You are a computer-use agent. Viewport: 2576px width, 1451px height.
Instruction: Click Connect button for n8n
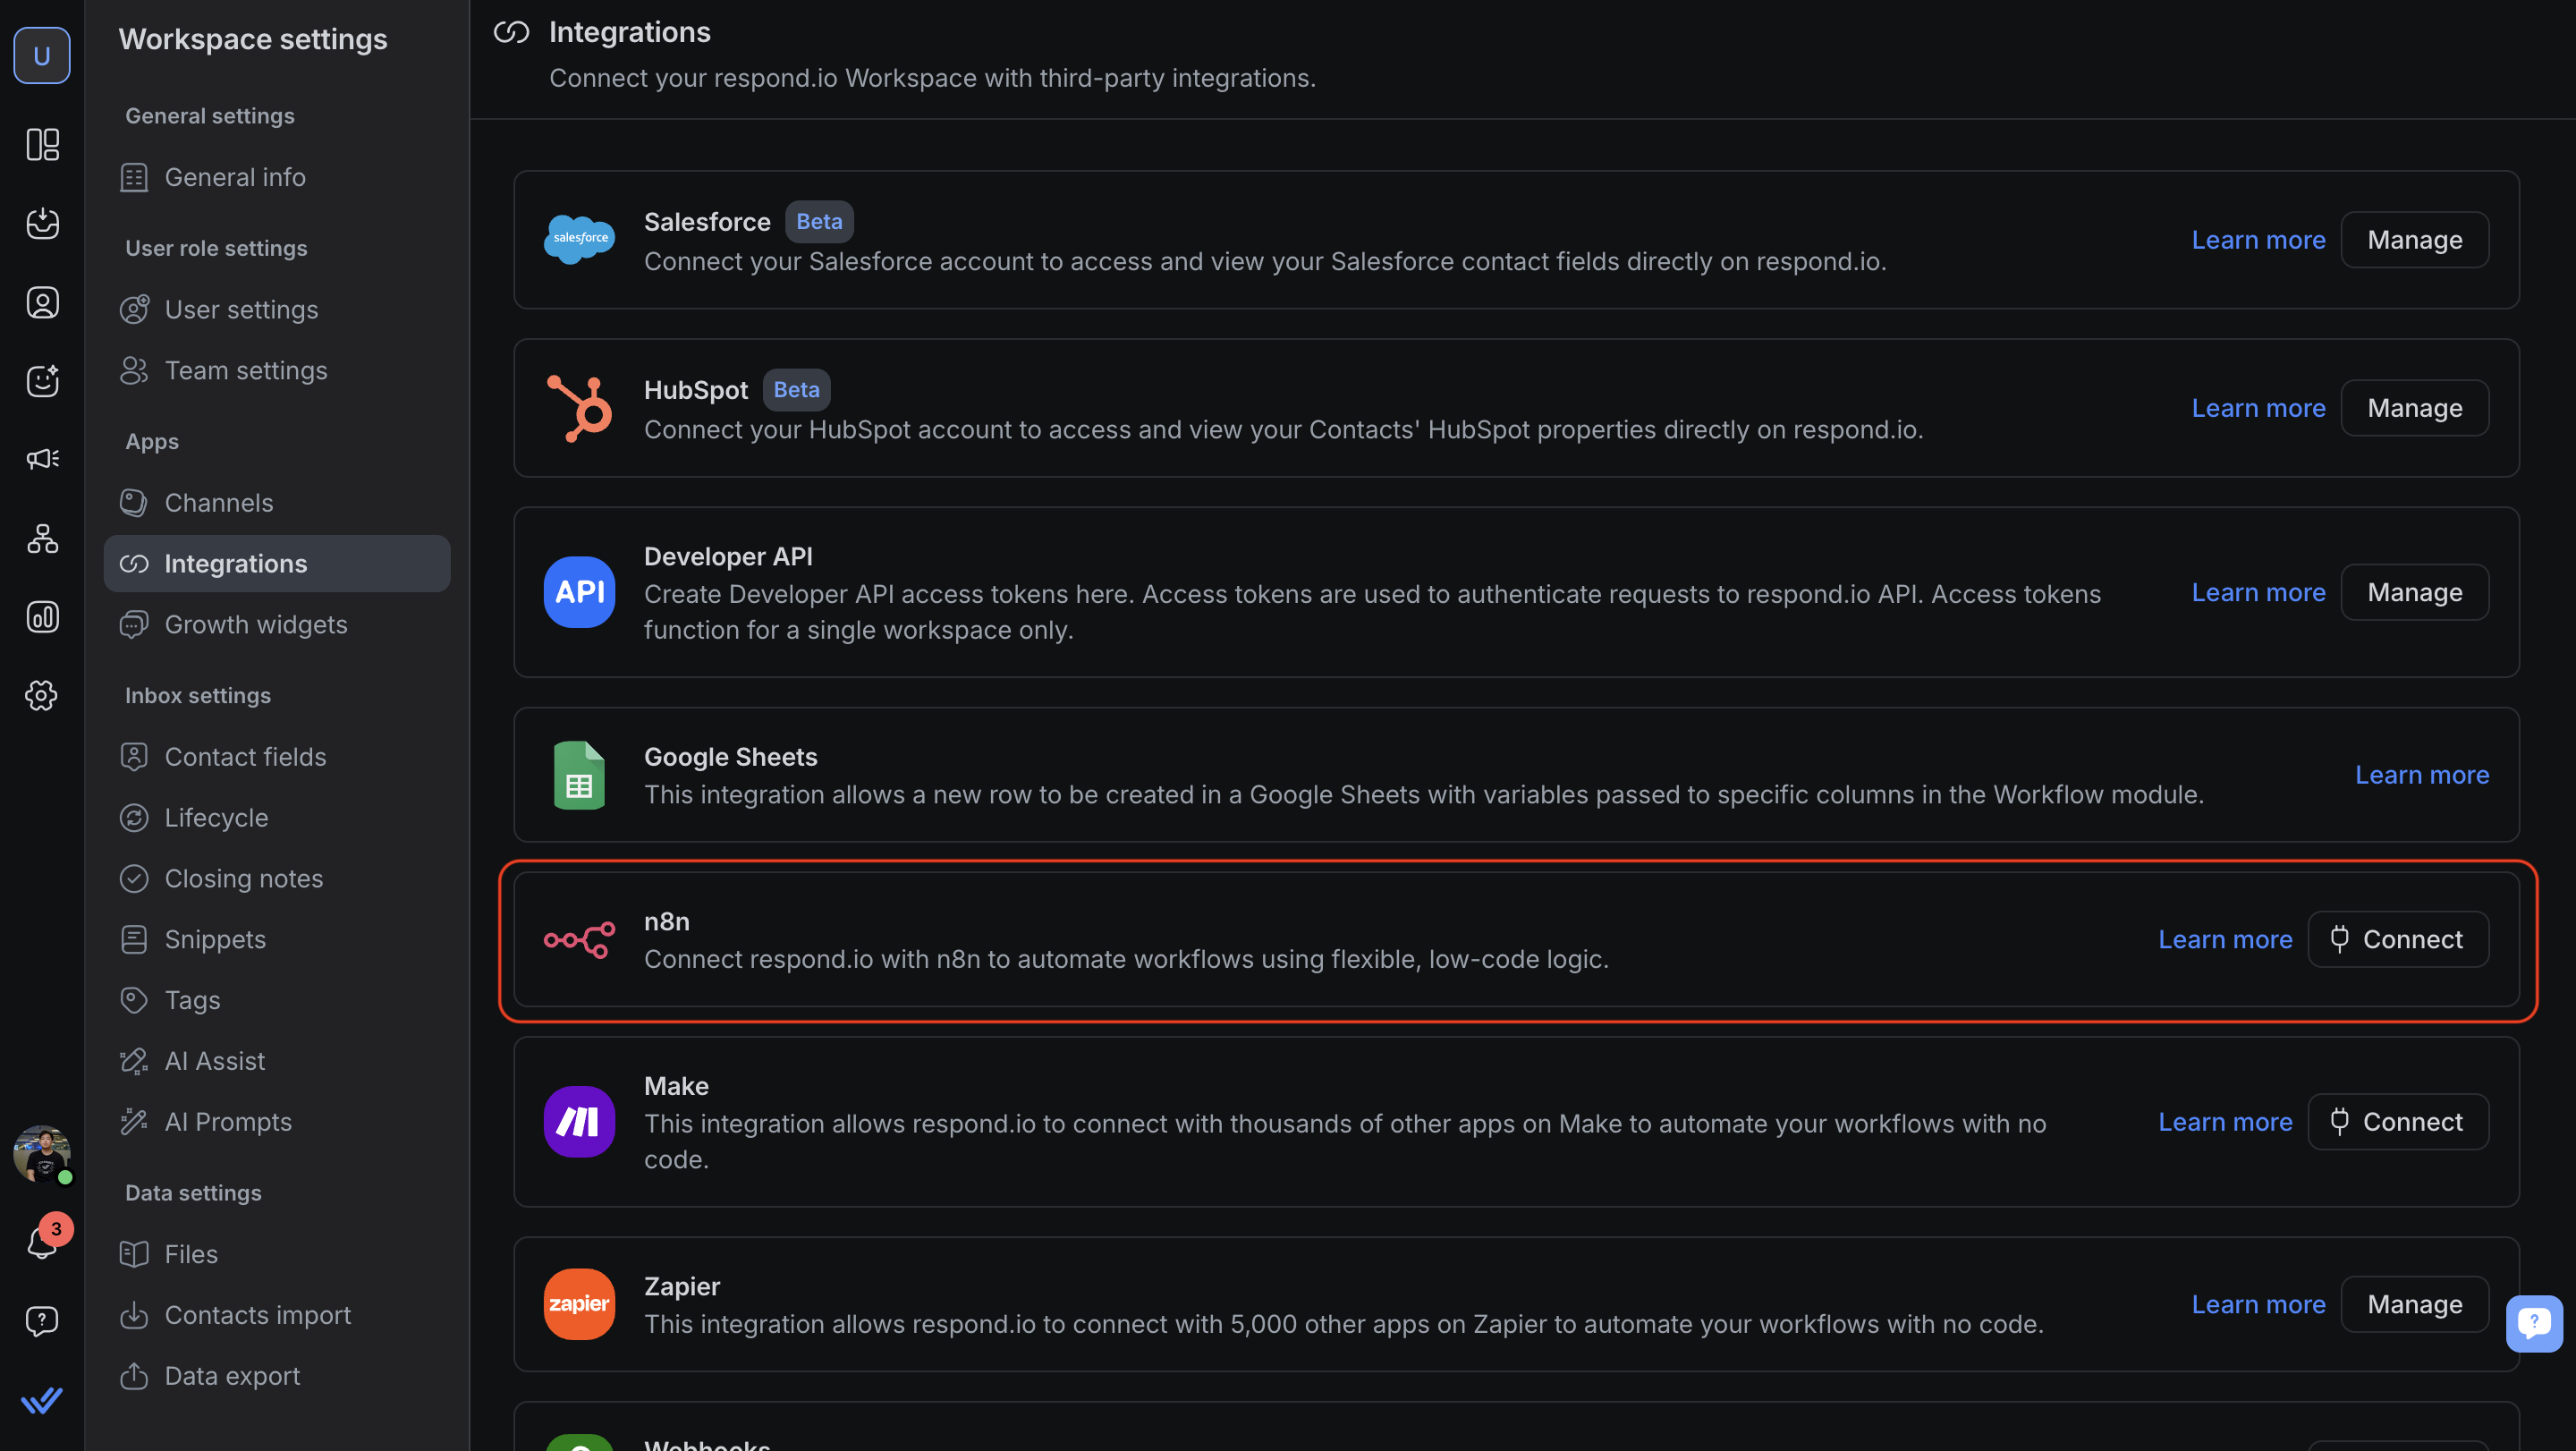(x=2397, y=939)
